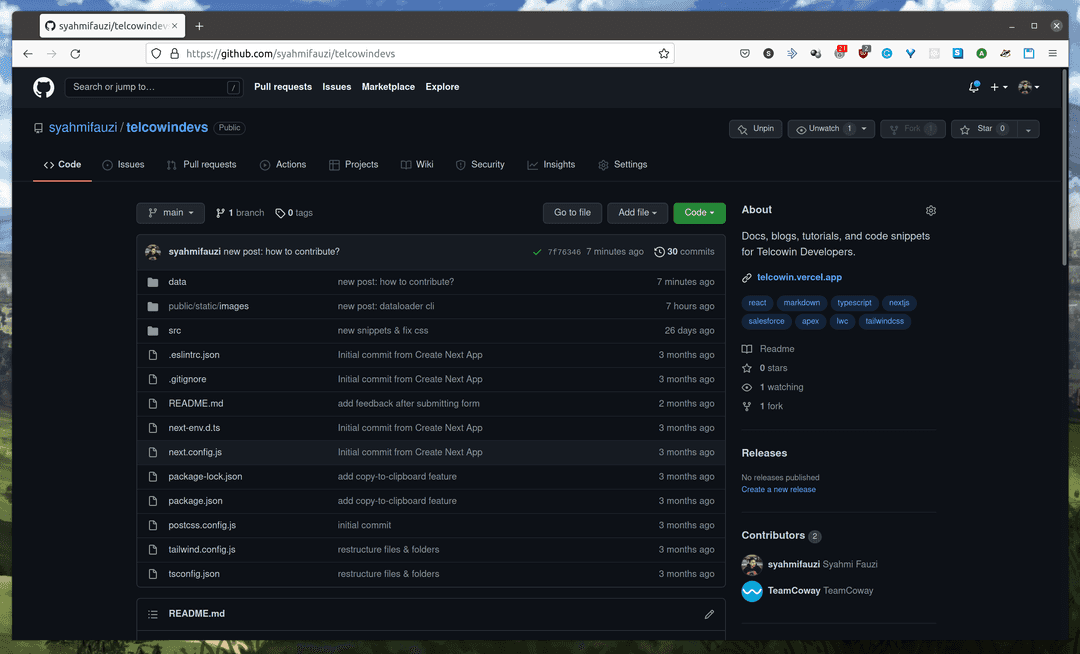1080x654 pixels.
Task: Click the Pocket save icon in toolbar
Action: (745, 53)
